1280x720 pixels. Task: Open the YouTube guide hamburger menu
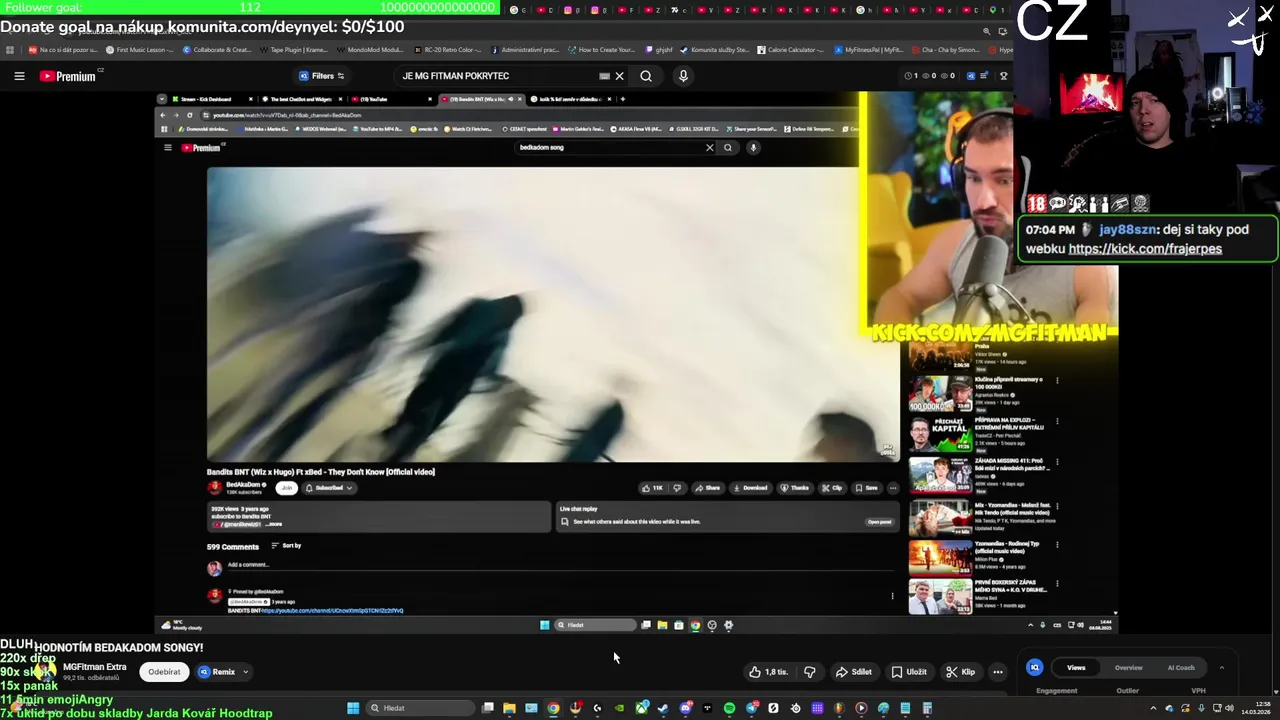point(19,76)
